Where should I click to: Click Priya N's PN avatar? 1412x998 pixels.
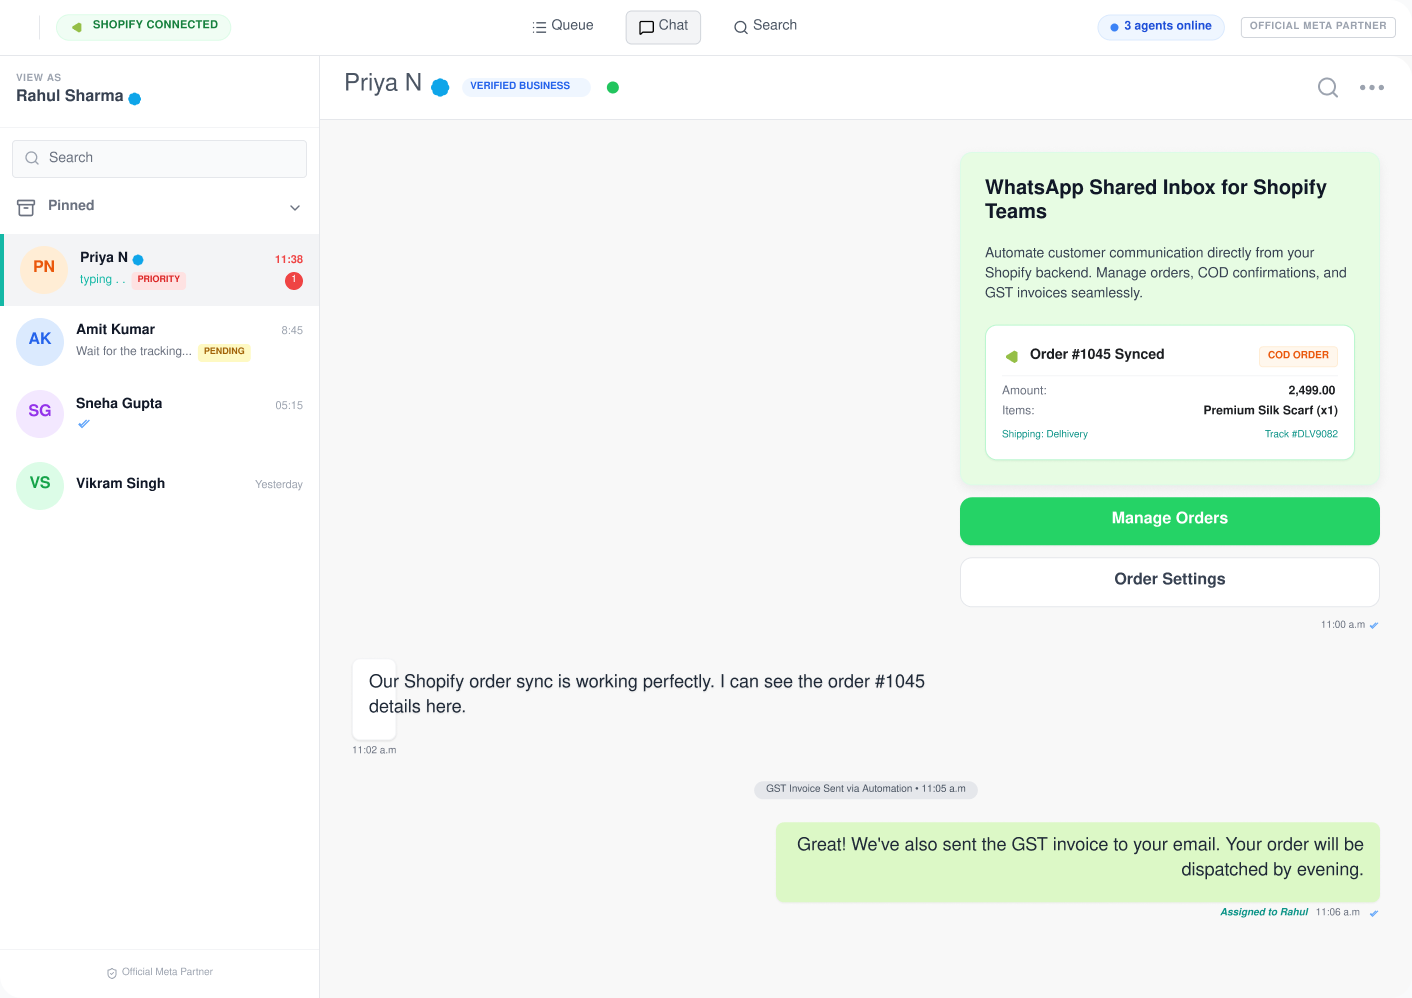click(44, 269)
